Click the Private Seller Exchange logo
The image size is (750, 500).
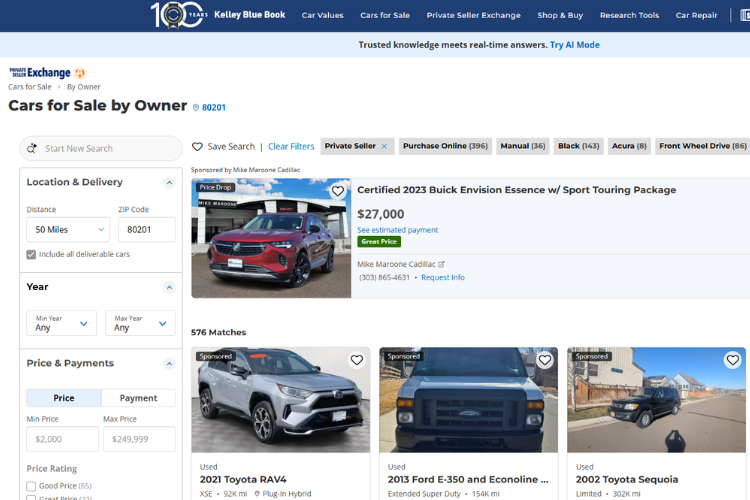[47, 73]
